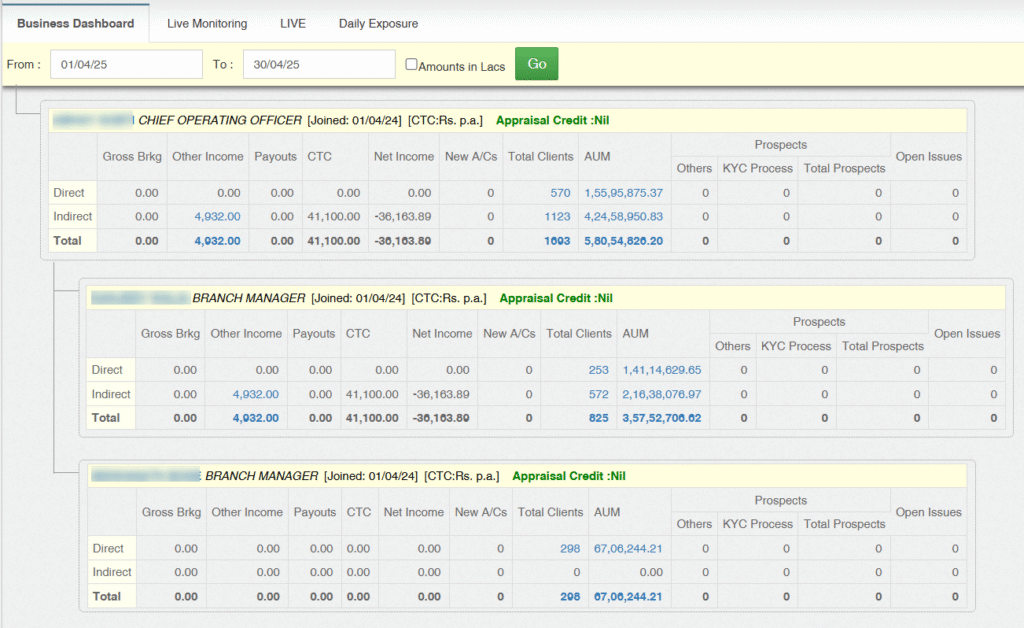Open the 825 Total Clients link
The width and height of the screenshot is (1024, 628).
599,417
